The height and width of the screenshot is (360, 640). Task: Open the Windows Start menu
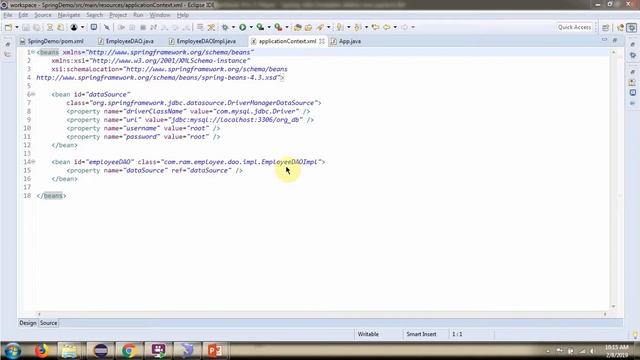tap(13, 351)
